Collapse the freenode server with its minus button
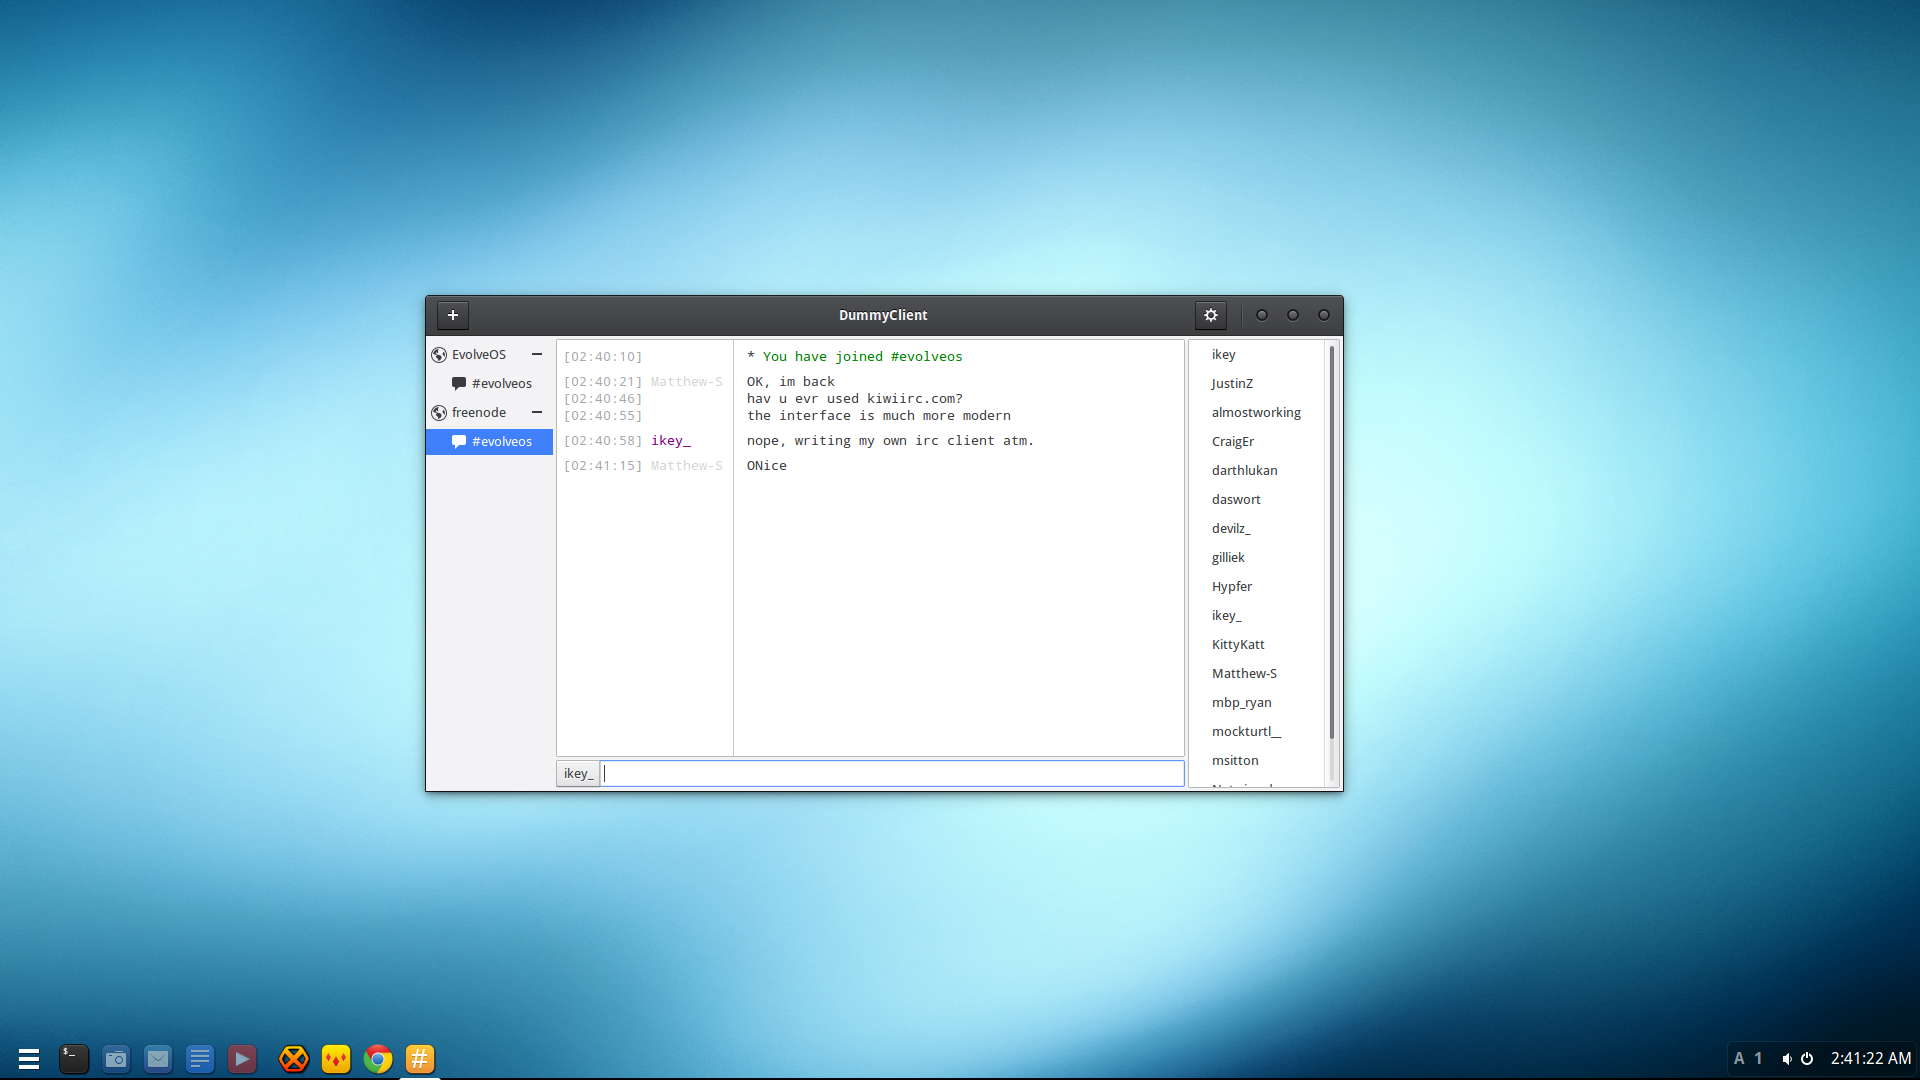The width and height of the screenshot is (1920, 1080). tap(537, 412)
